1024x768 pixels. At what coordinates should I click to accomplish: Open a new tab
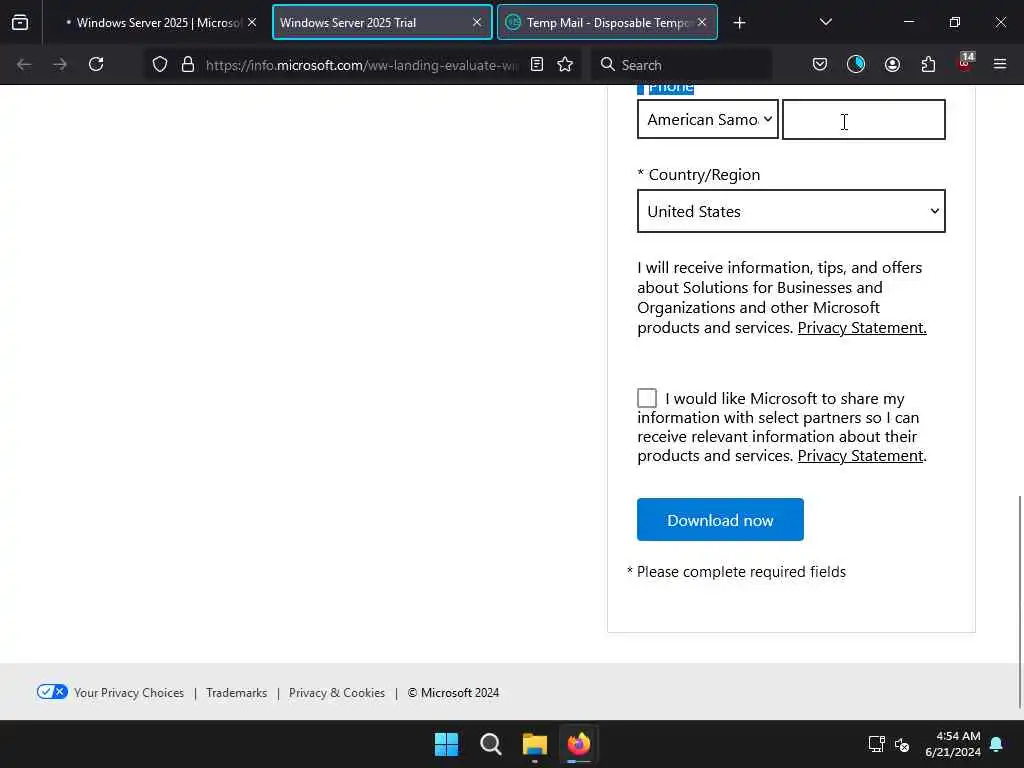tap(739, 23)
